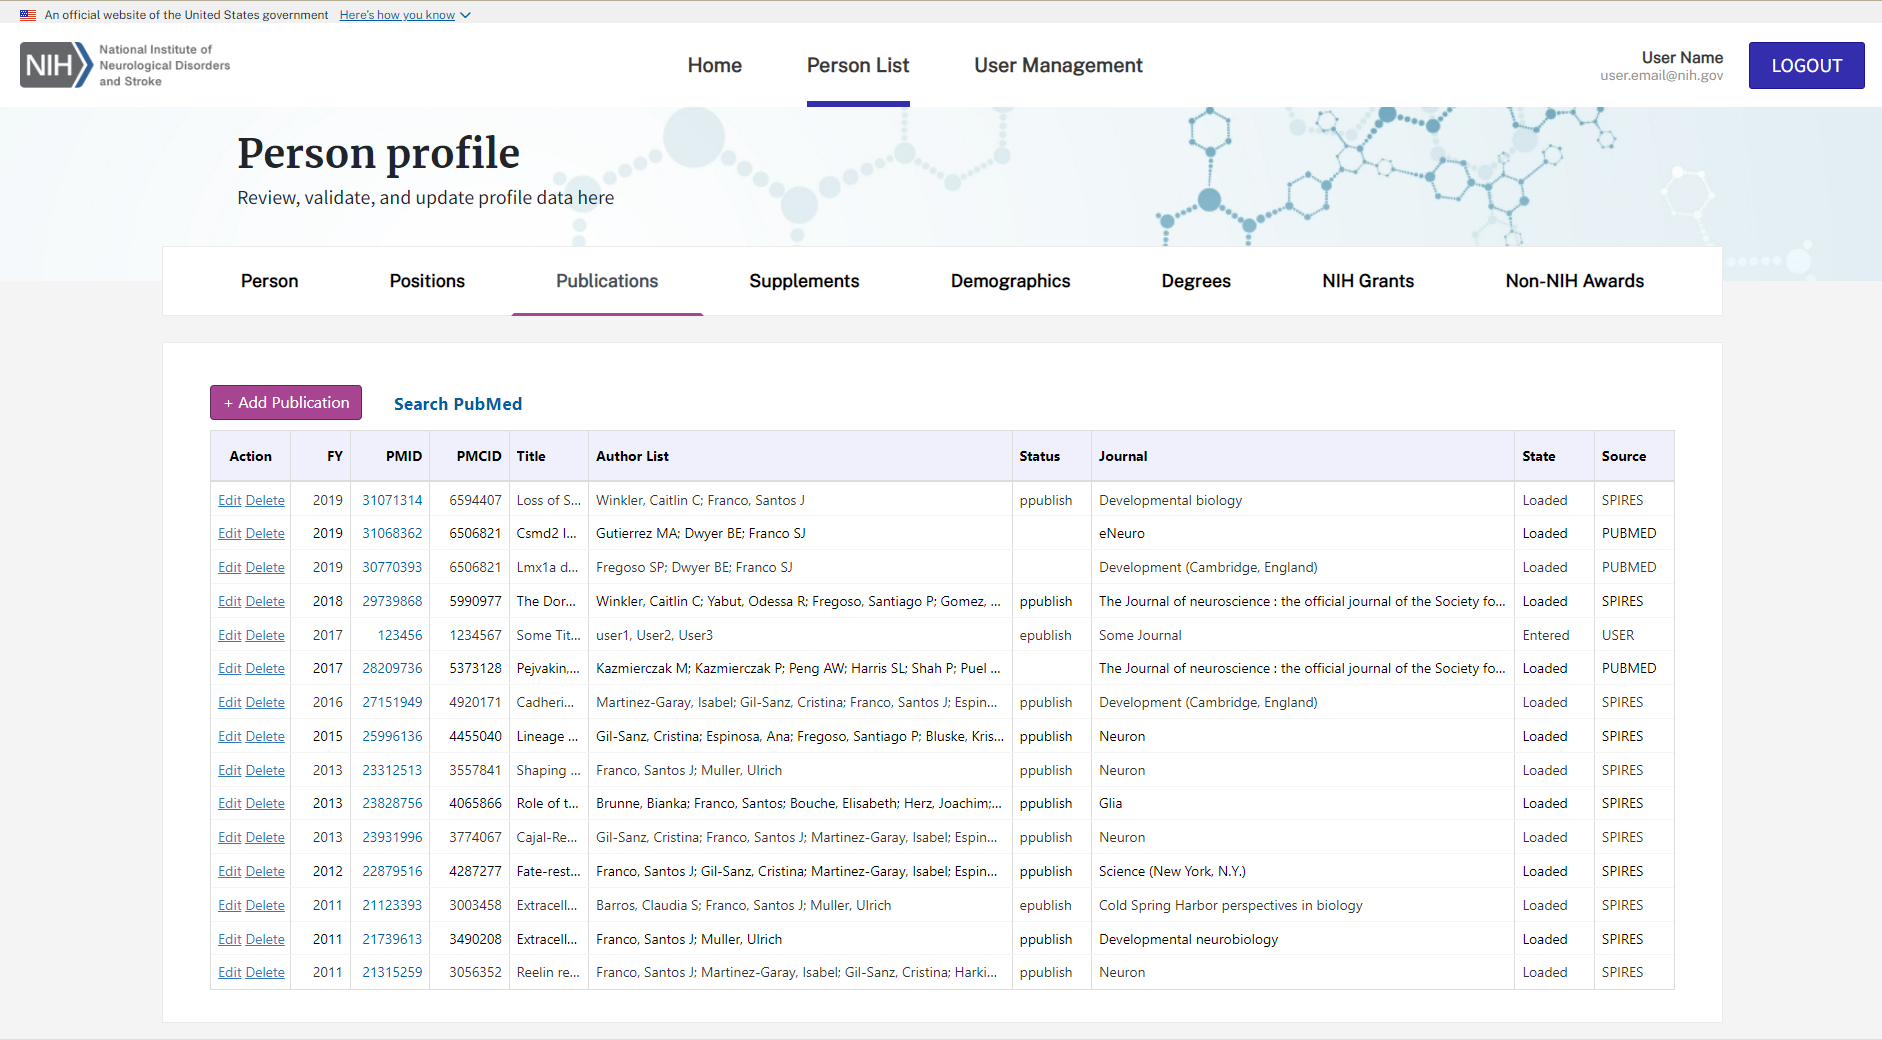
Task: Open the Home menu item
Action: [714, 65]
